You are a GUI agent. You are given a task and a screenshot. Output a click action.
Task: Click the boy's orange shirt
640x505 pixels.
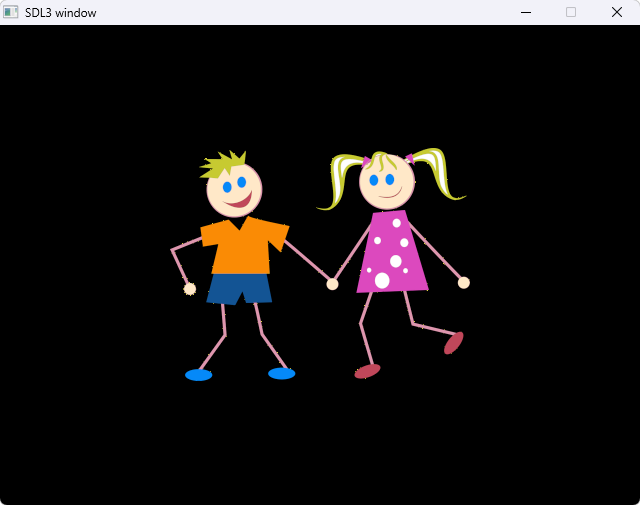coord(244,247)
